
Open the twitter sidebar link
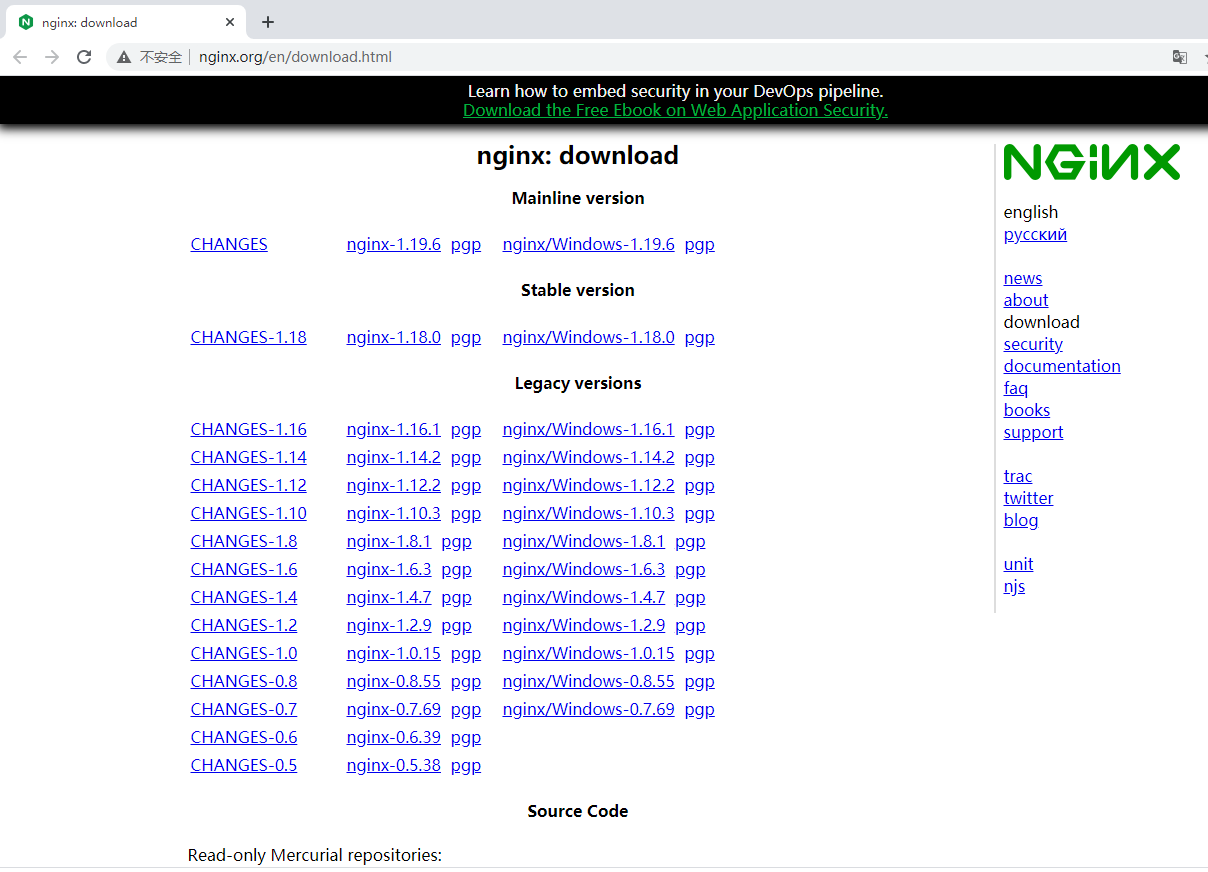tap(1028, 498)
